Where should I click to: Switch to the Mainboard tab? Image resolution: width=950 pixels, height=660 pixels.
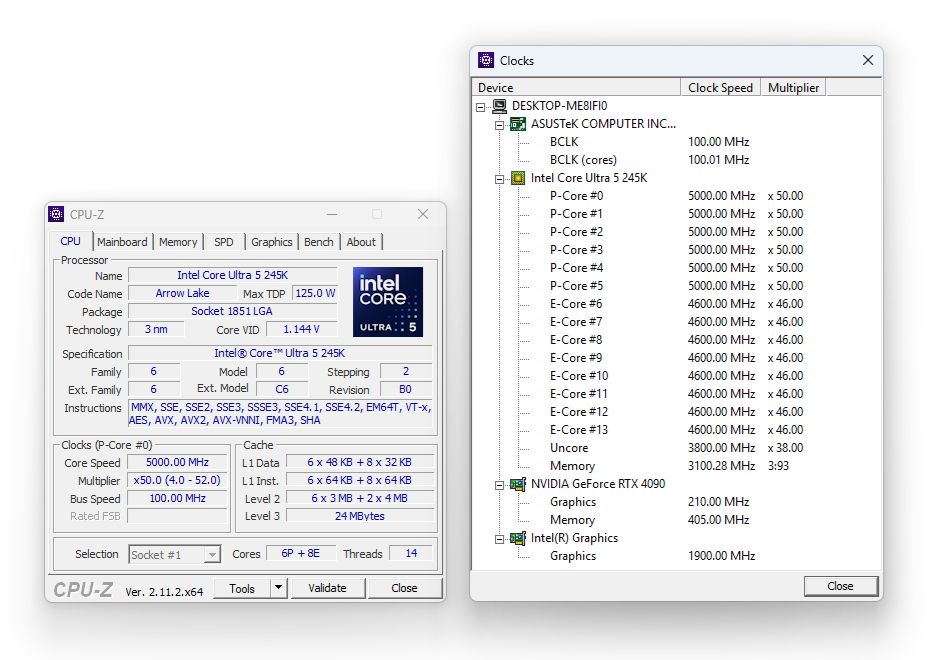coord(122,242)
